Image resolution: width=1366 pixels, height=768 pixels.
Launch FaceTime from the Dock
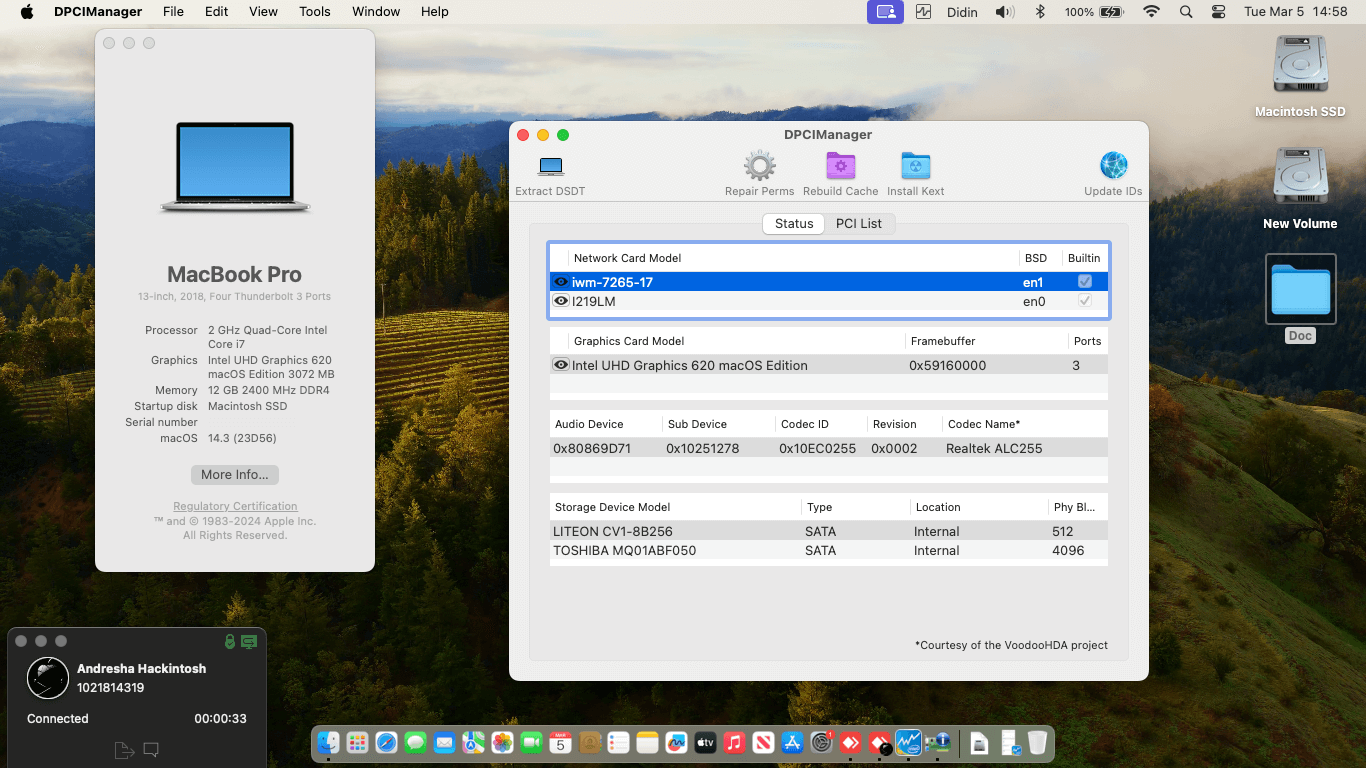tap(531, 742)
